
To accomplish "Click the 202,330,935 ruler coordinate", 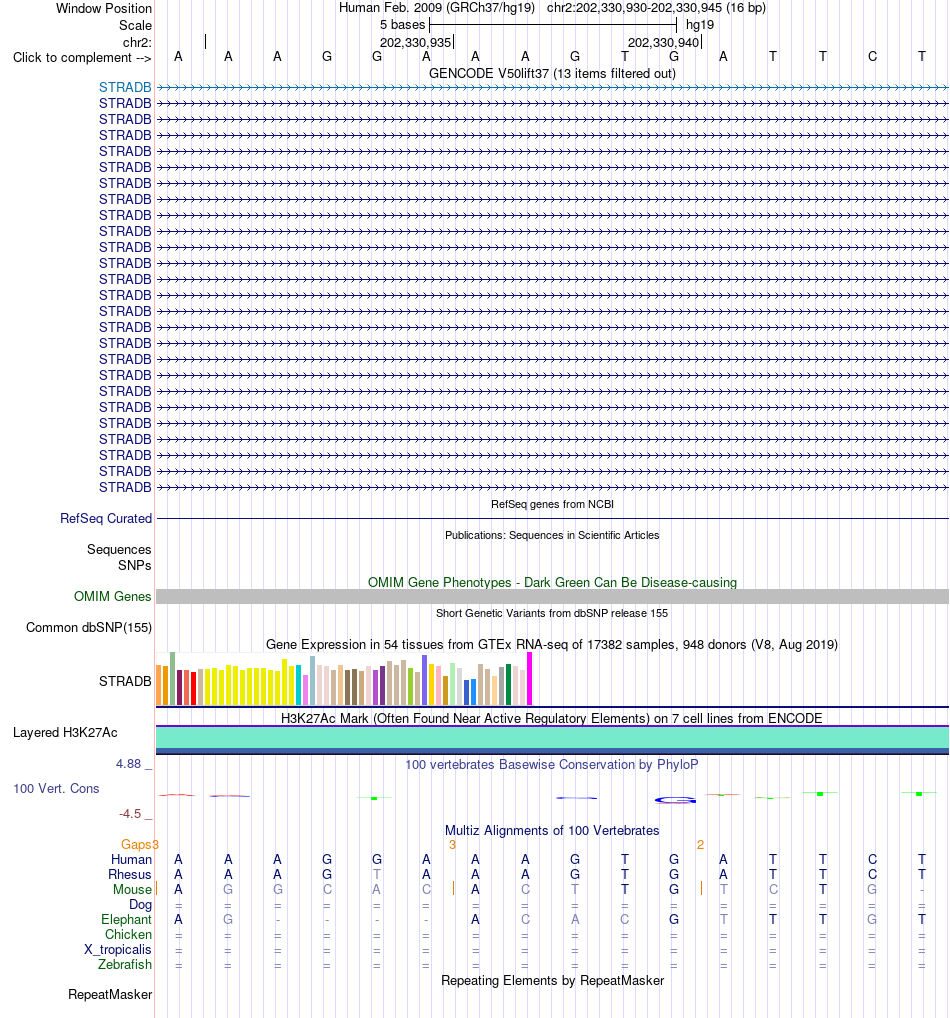I will coord(416,42).
